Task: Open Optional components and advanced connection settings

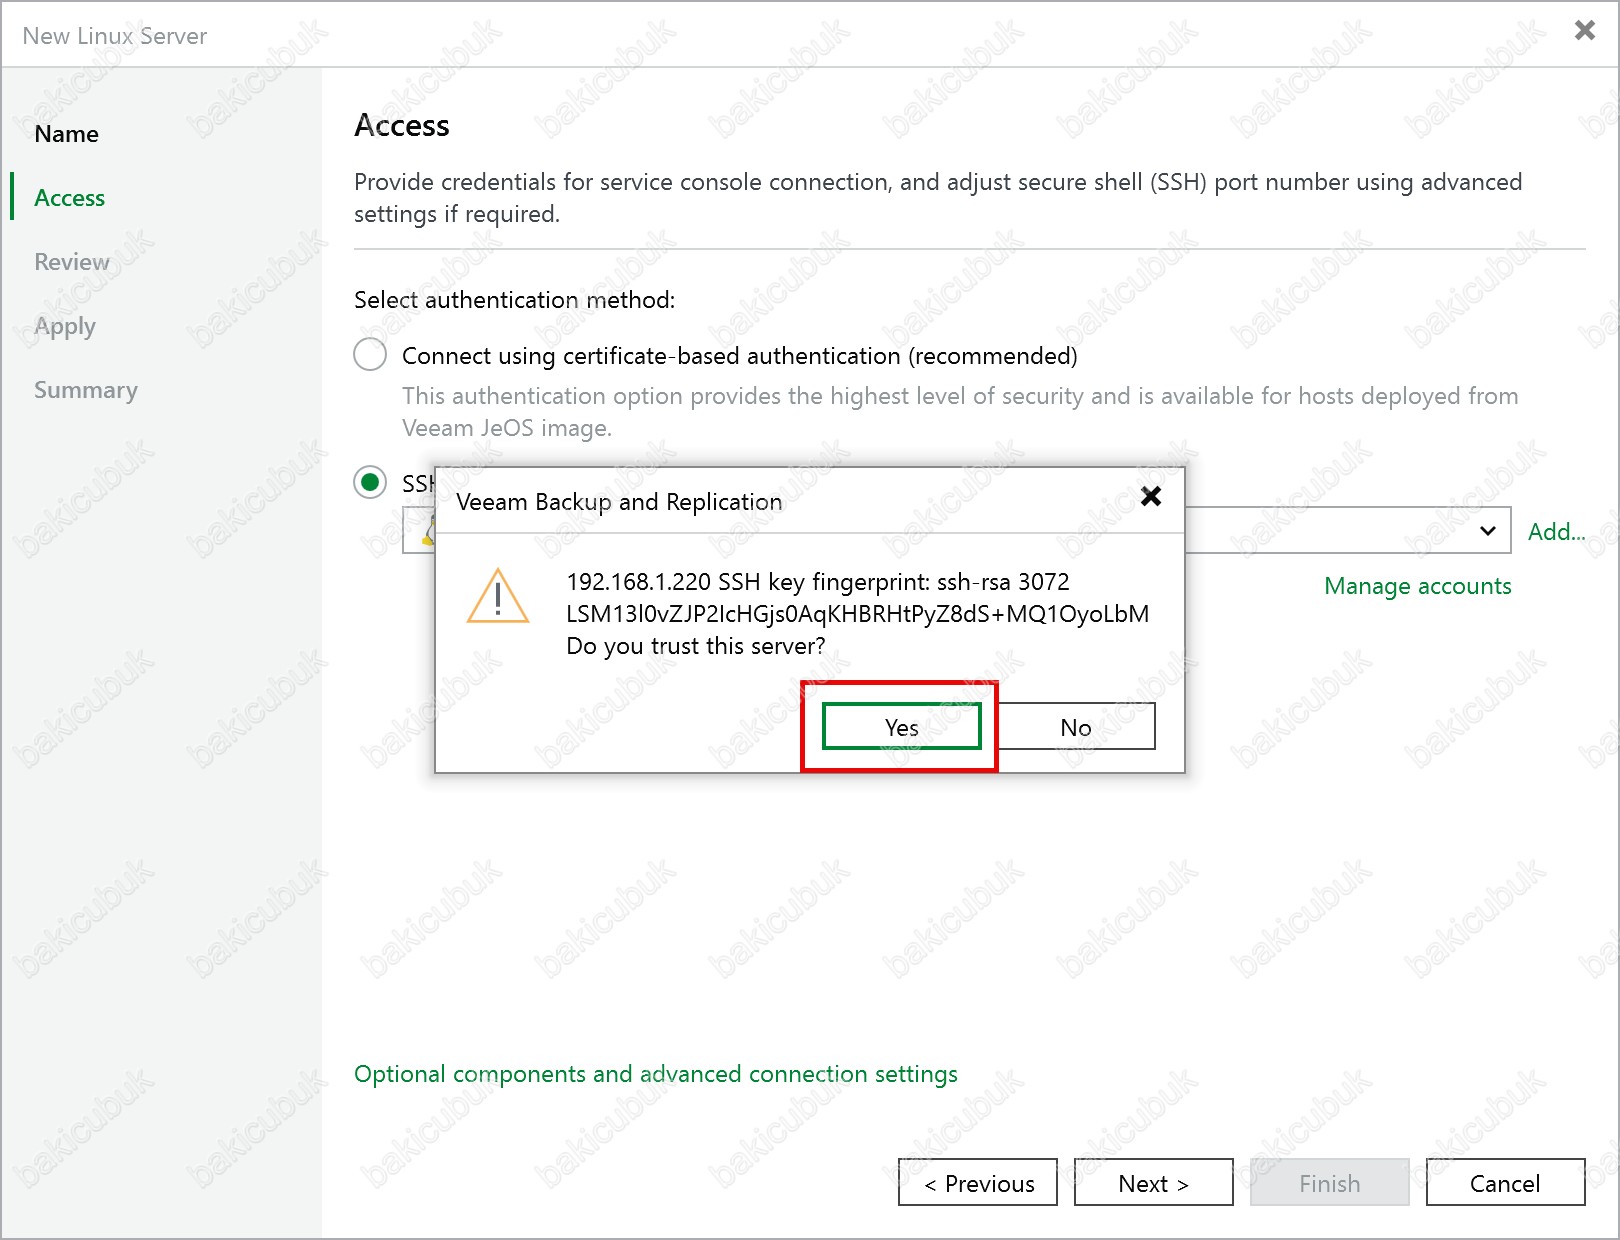Action: coord(656,1074)
